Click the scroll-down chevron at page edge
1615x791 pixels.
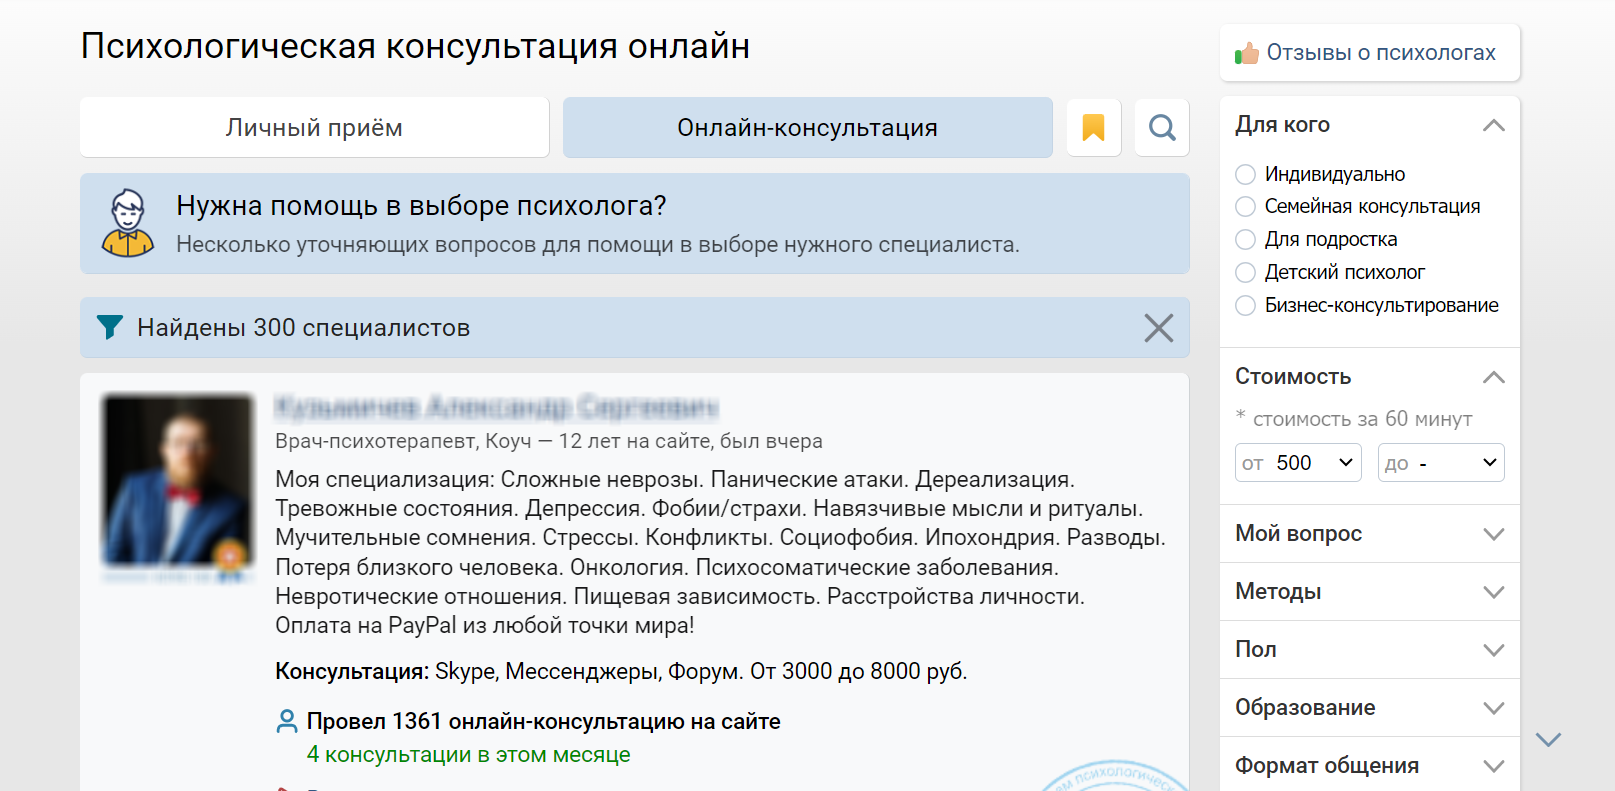point(1548,740)
